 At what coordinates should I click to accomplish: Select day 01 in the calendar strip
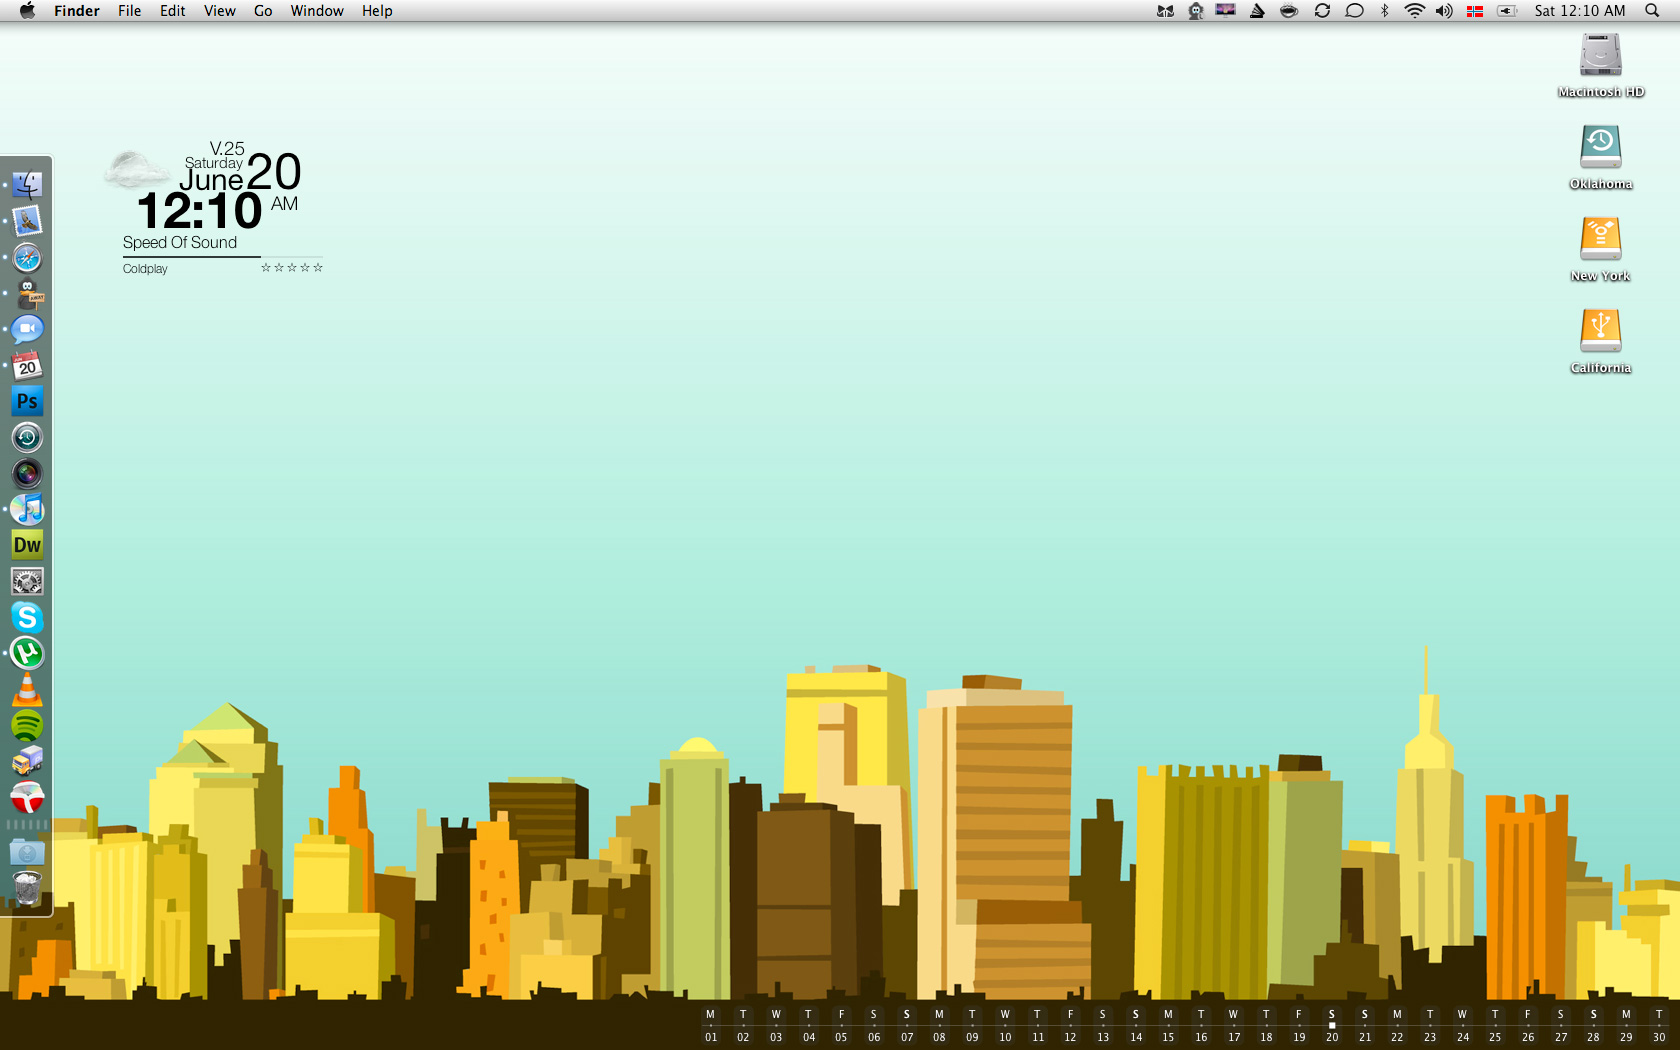point(711,1026)
